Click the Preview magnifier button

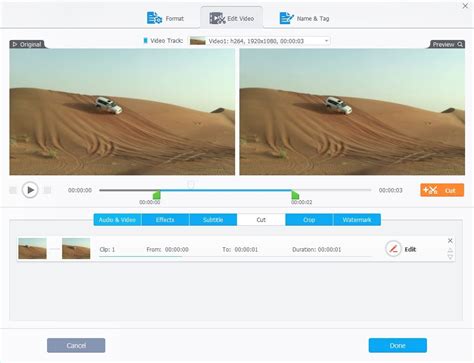tap(447, 44)
